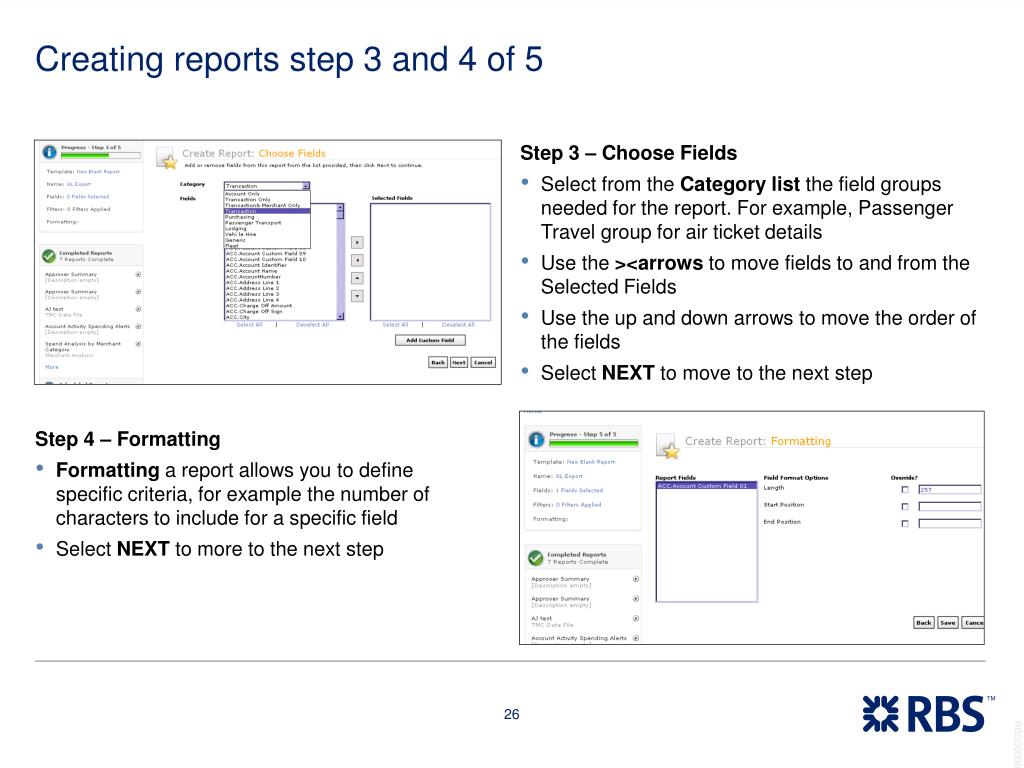Click Add Custom Field button
Screen dimensions: 1024x768
coord(430,340)
